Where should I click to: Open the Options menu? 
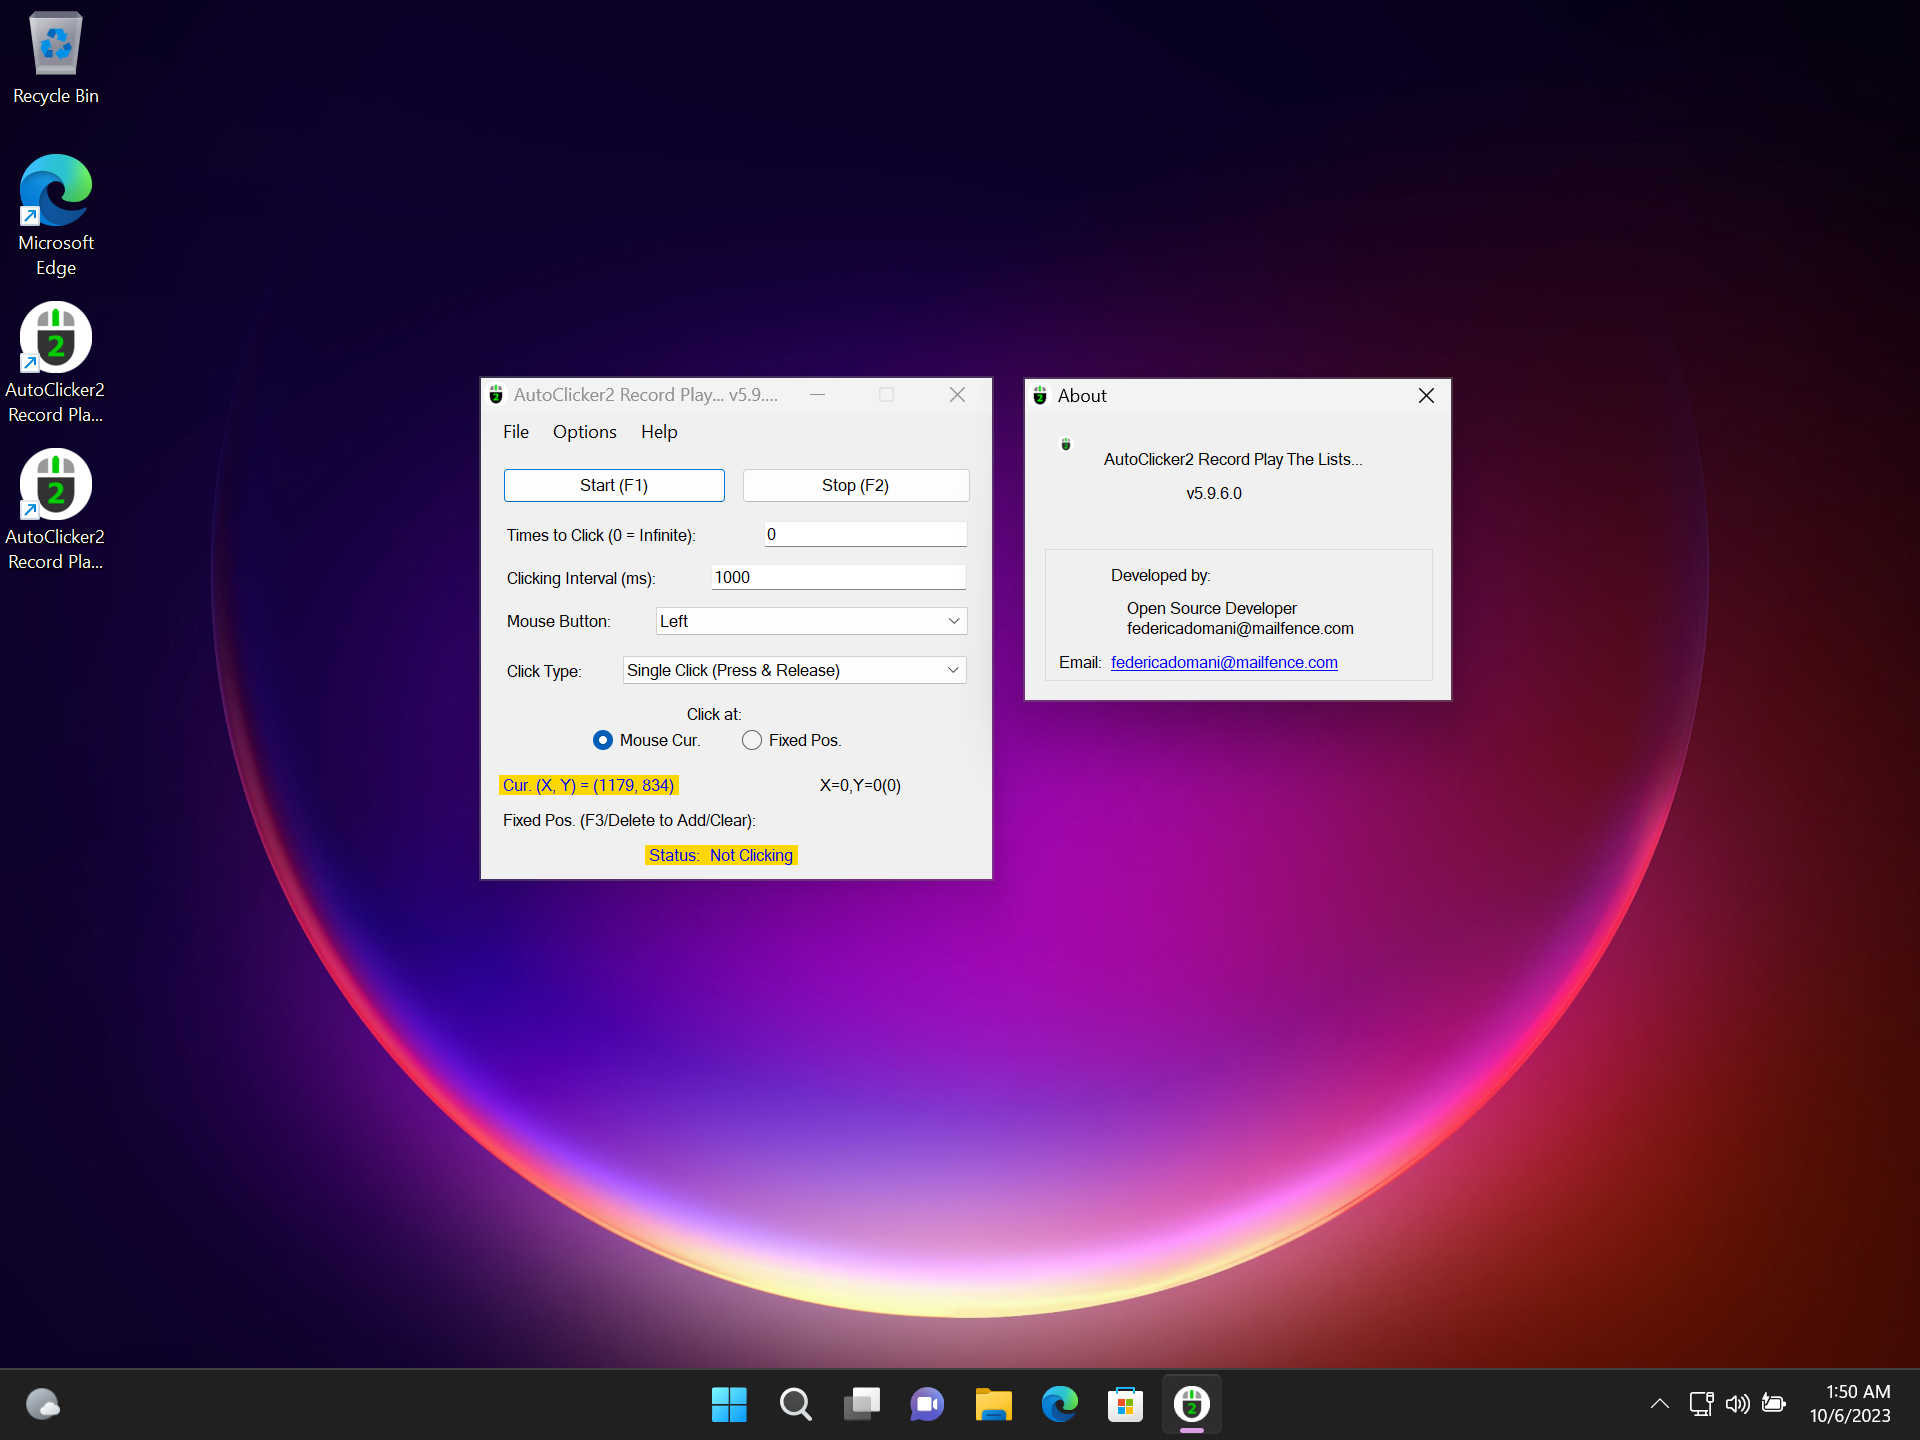582,431
